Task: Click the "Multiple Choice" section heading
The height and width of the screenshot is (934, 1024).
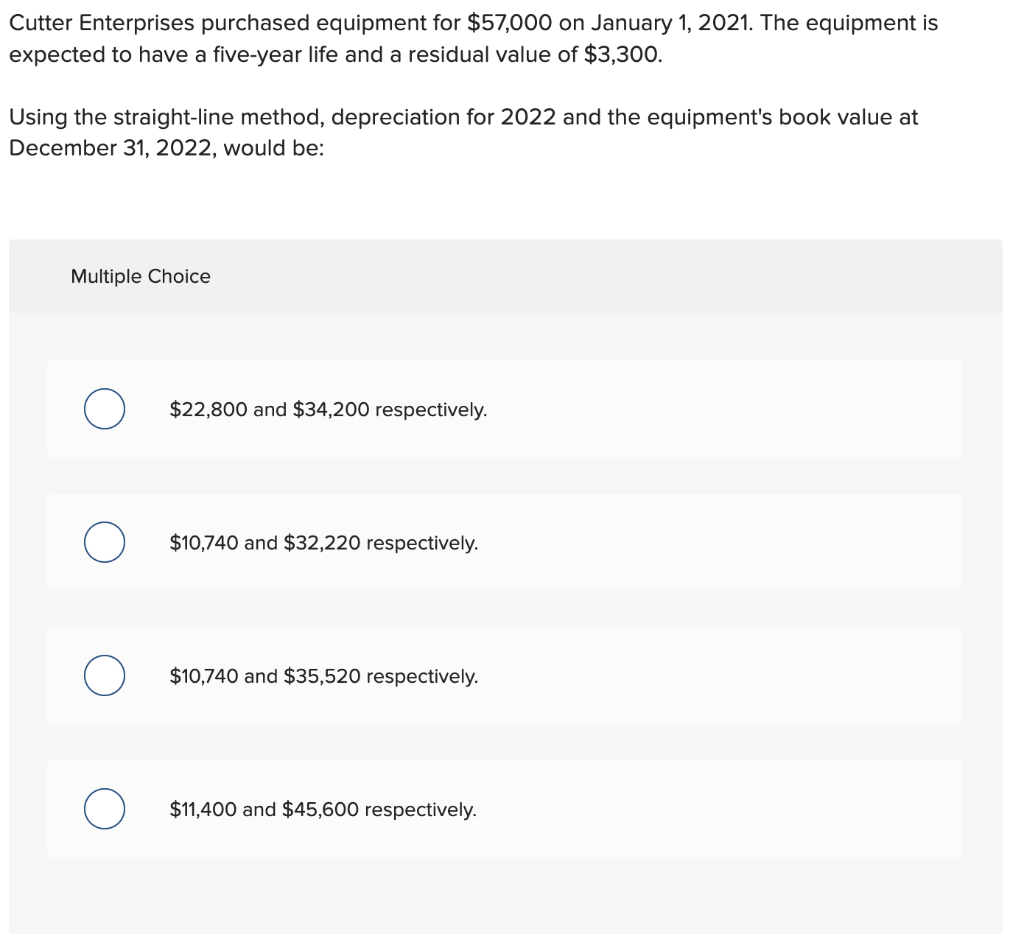Action: 140,276
